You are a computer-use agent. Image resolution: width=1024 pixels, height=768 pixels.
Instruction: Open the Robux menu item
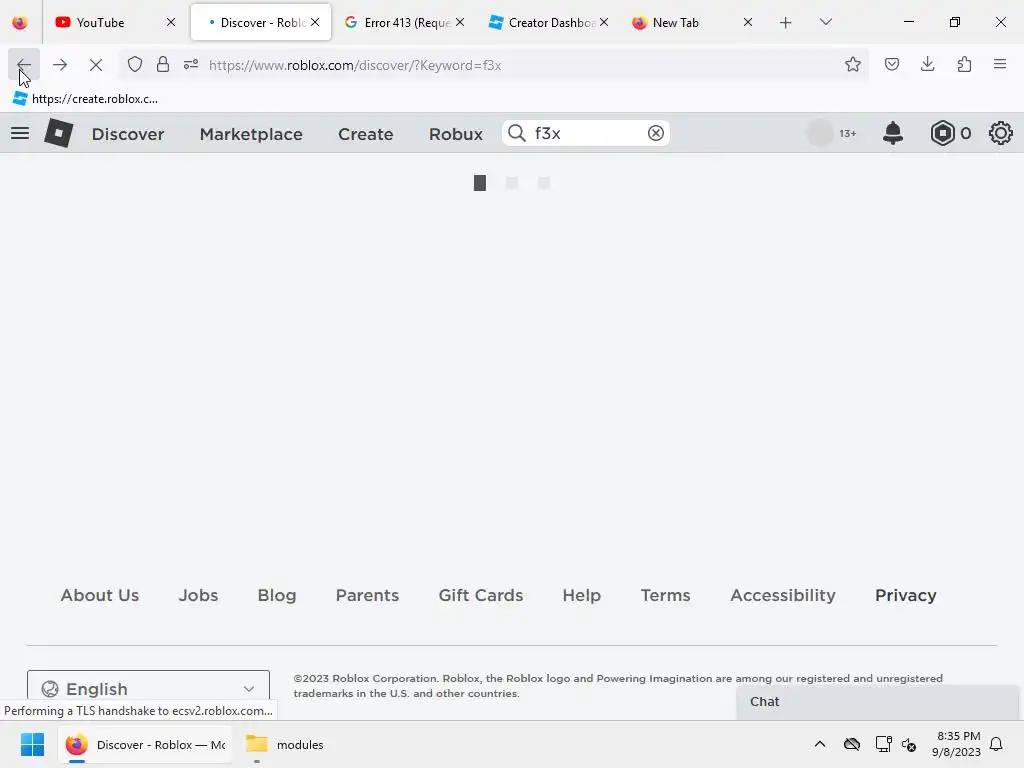[456, 134]
